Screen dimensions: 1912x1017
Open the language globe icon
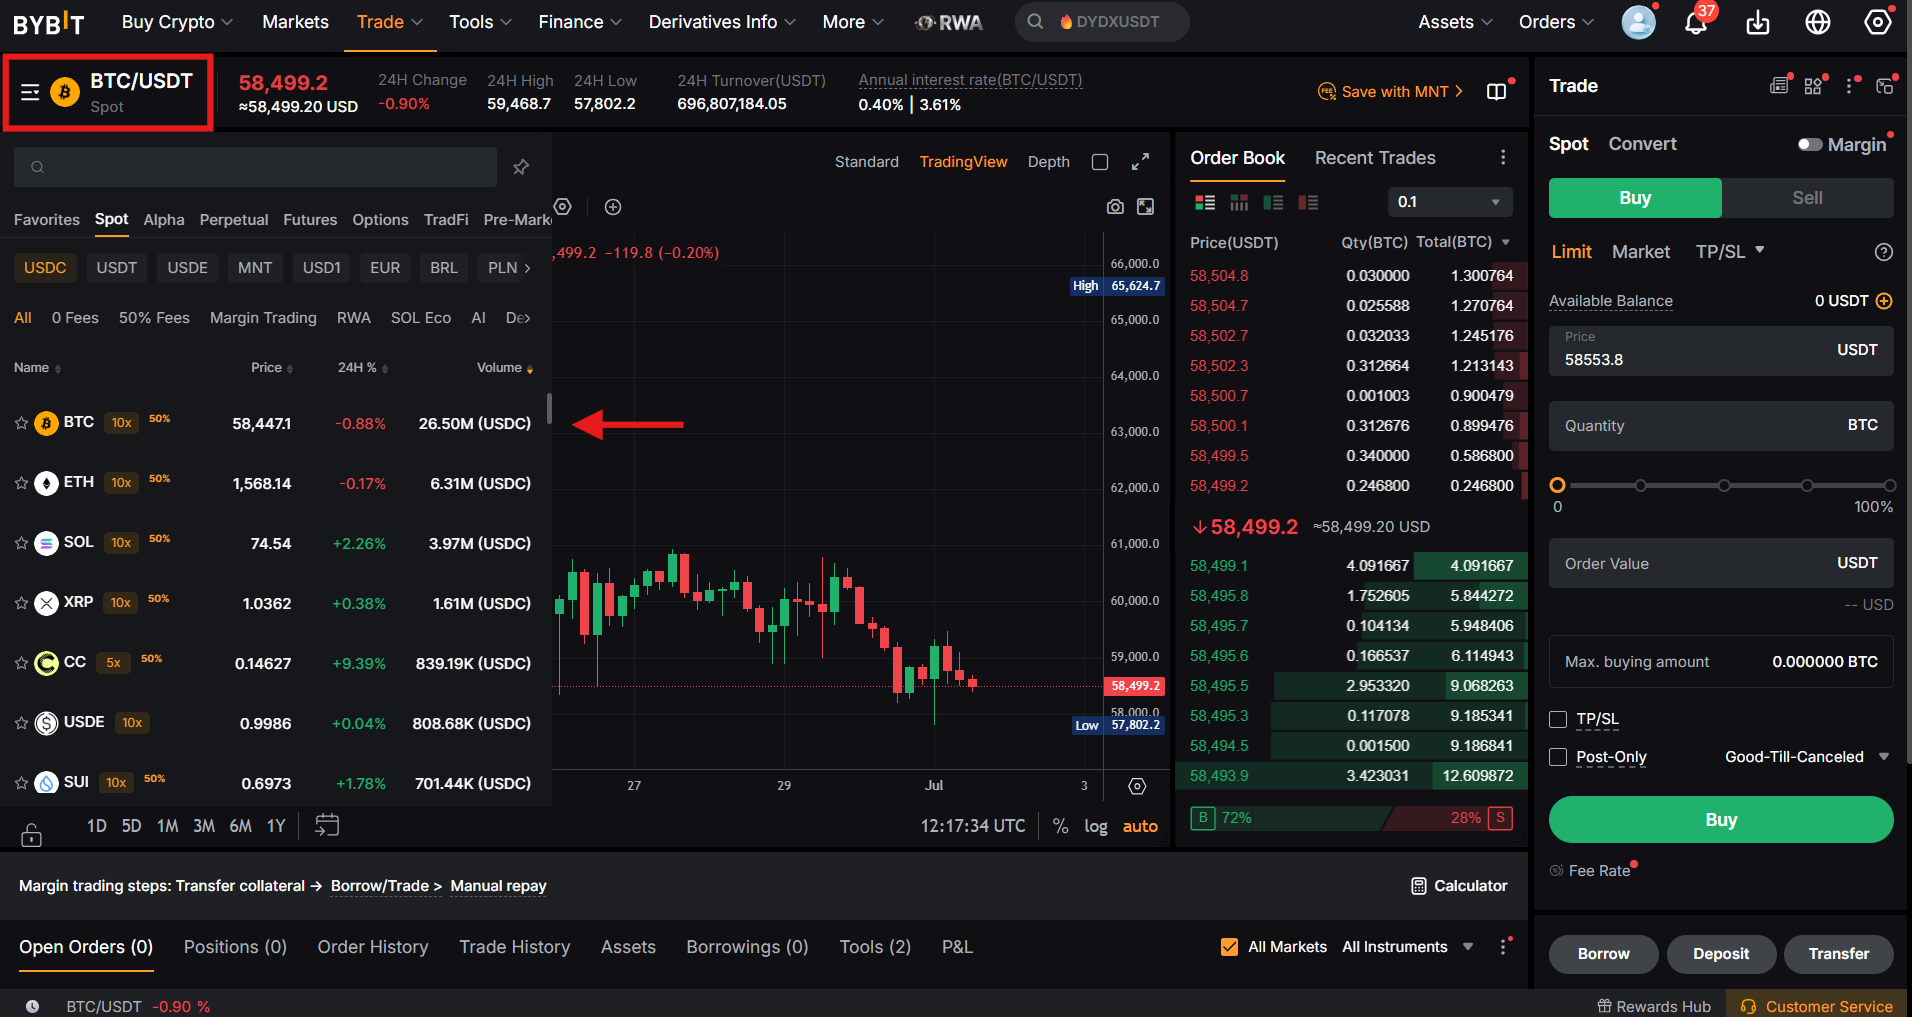[1818, 22]
